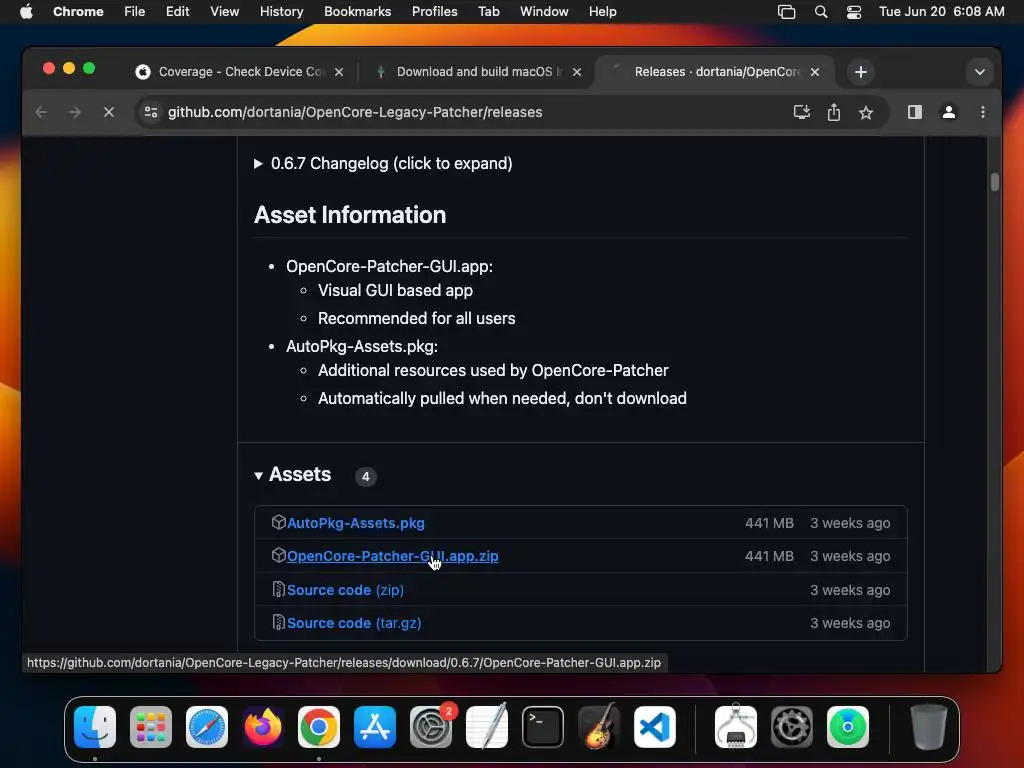Open Spotlight search in menu bar
Viewport: 1024px width, 768px height.
[x=821, y=12]
